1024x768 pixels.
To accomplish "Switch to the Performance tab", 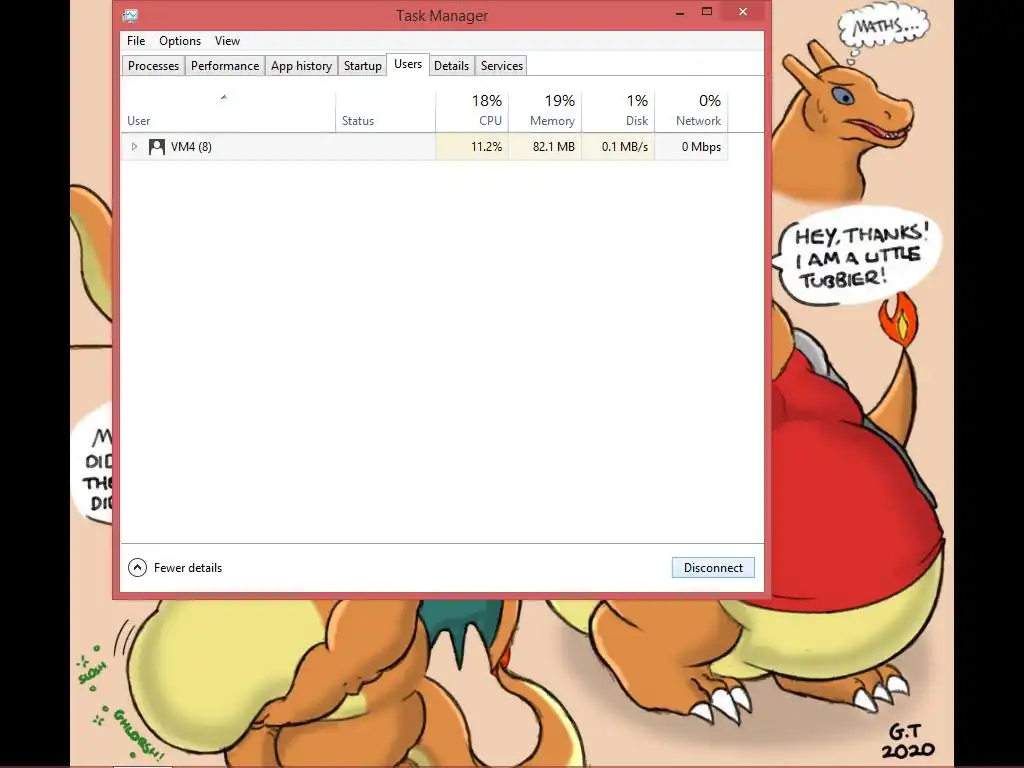I will pyautogui.click(x=225, y=66).
